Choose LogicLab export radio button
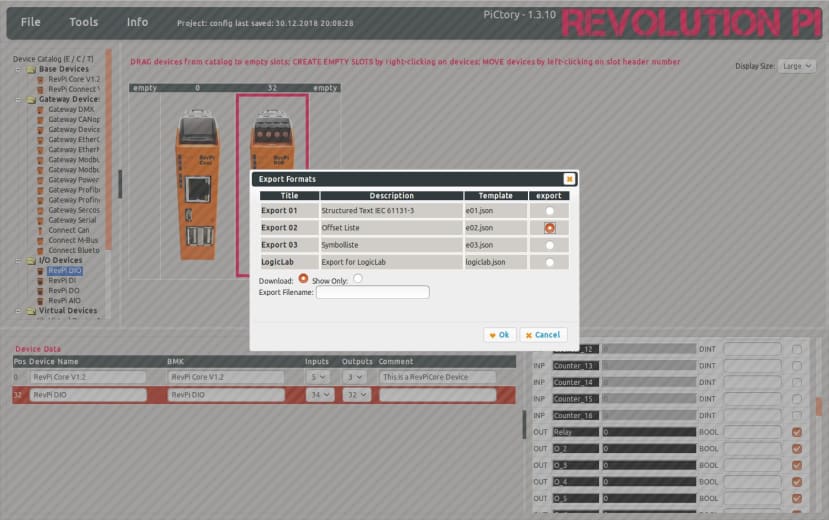Image resolution: width=829 pixels, height=520 pixels. [x=549, y=262]
